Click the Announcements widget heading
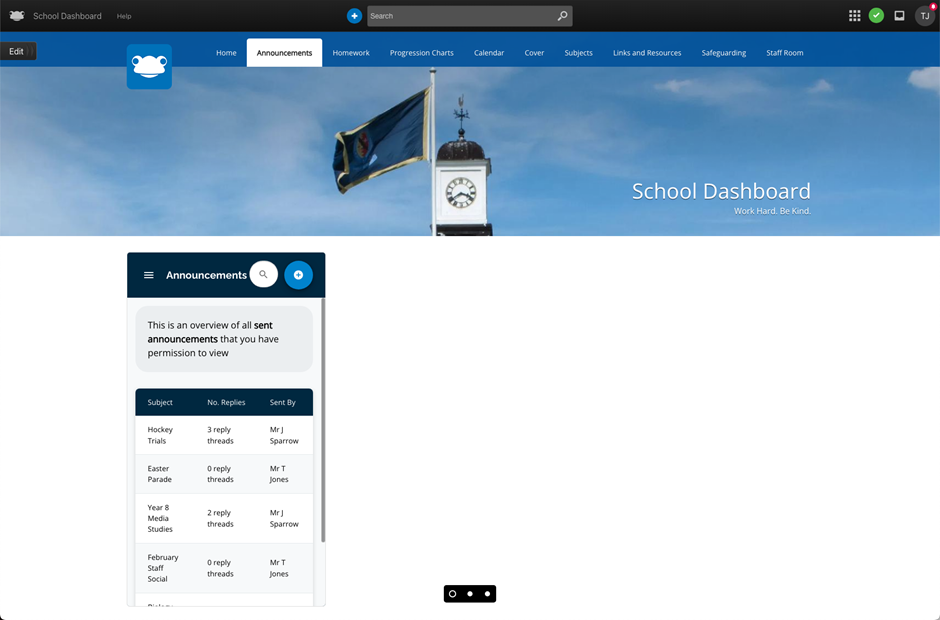This screenshot has width=940, height=620. click(x=206, y=275)
